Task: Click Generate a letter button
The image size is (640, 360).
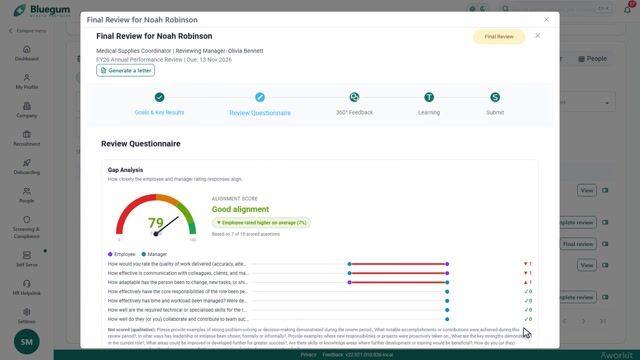Action: click(125, 71)
